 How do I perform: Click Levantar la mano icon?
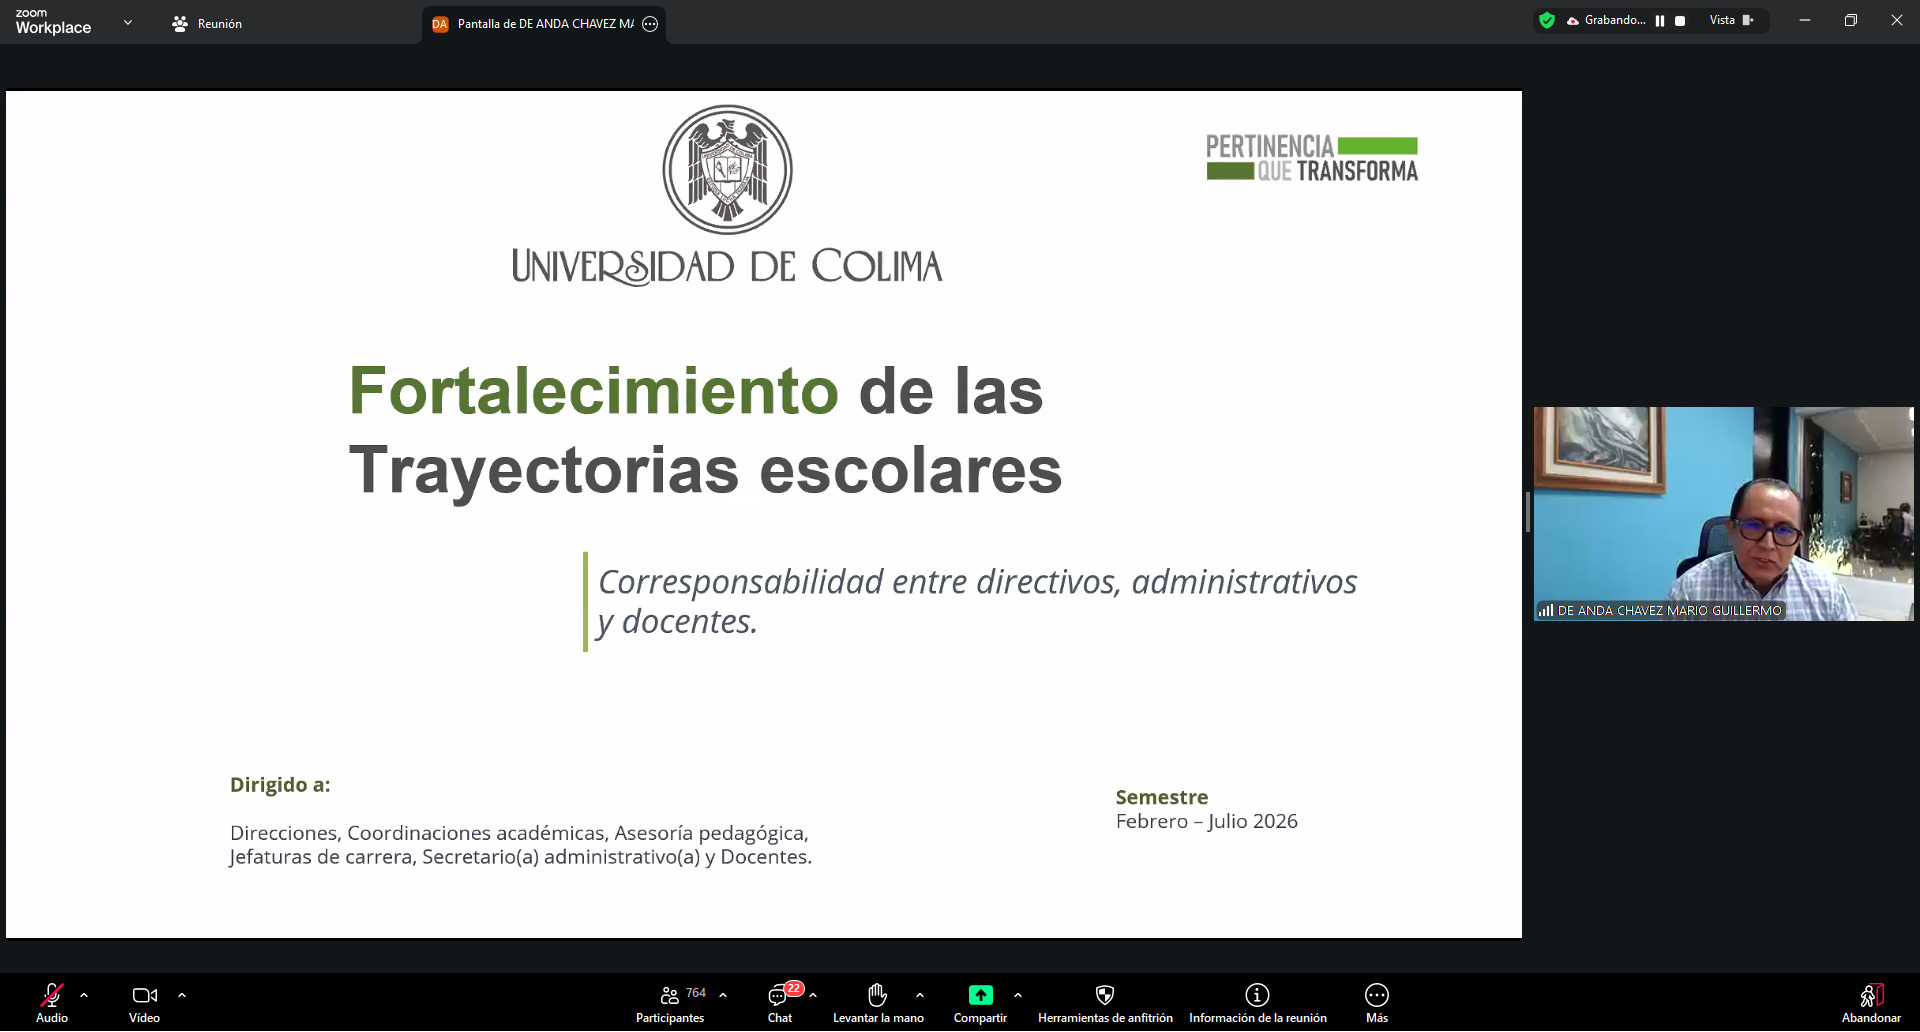pos(877,1002)
